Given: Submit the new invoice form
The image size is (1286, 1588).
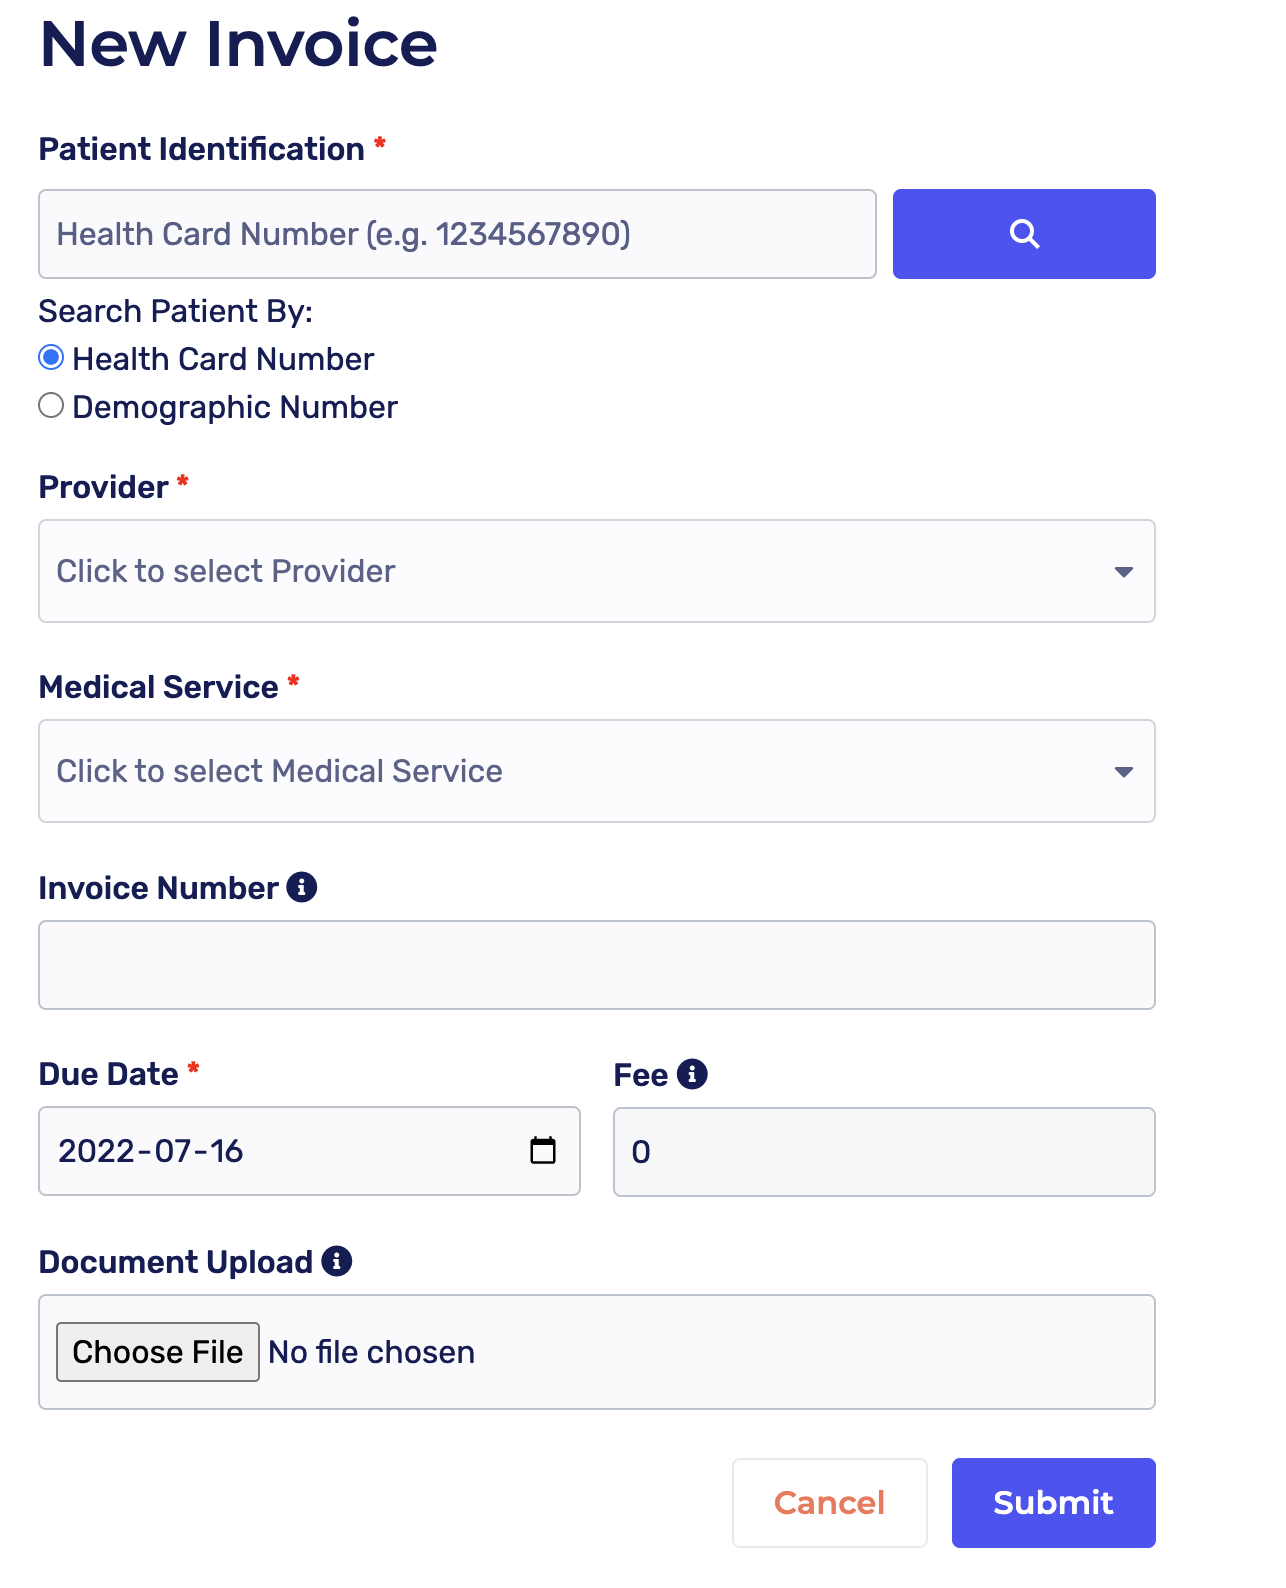Looking at the screenshot, I should [1052, 1503].
